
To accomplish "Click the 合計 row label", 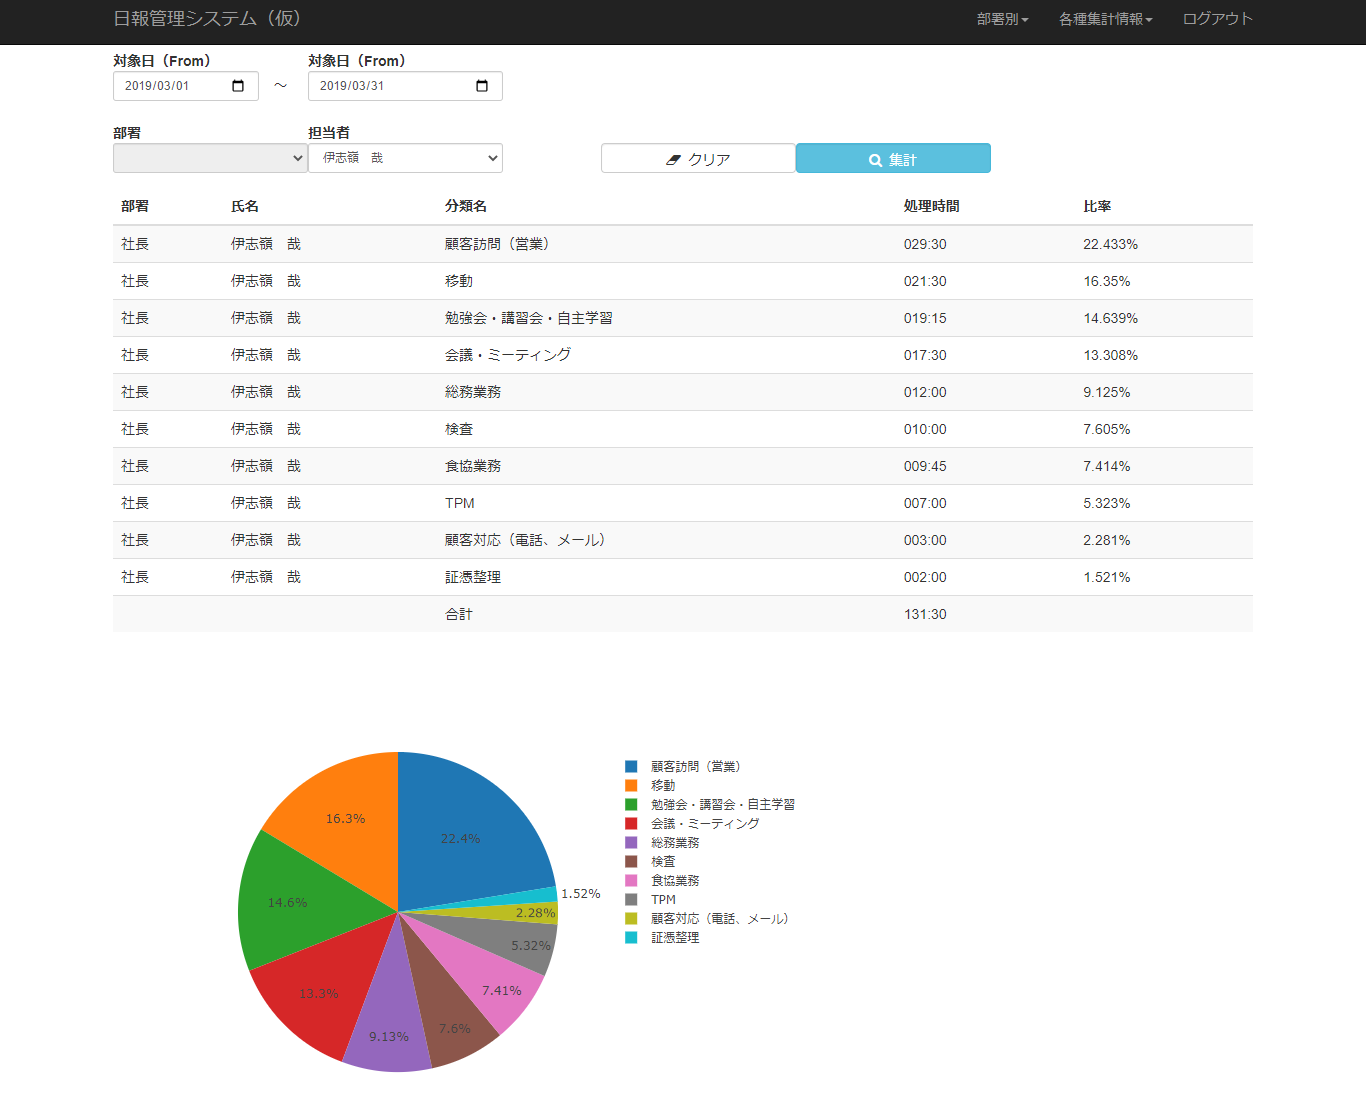I will tap(459, 614).
